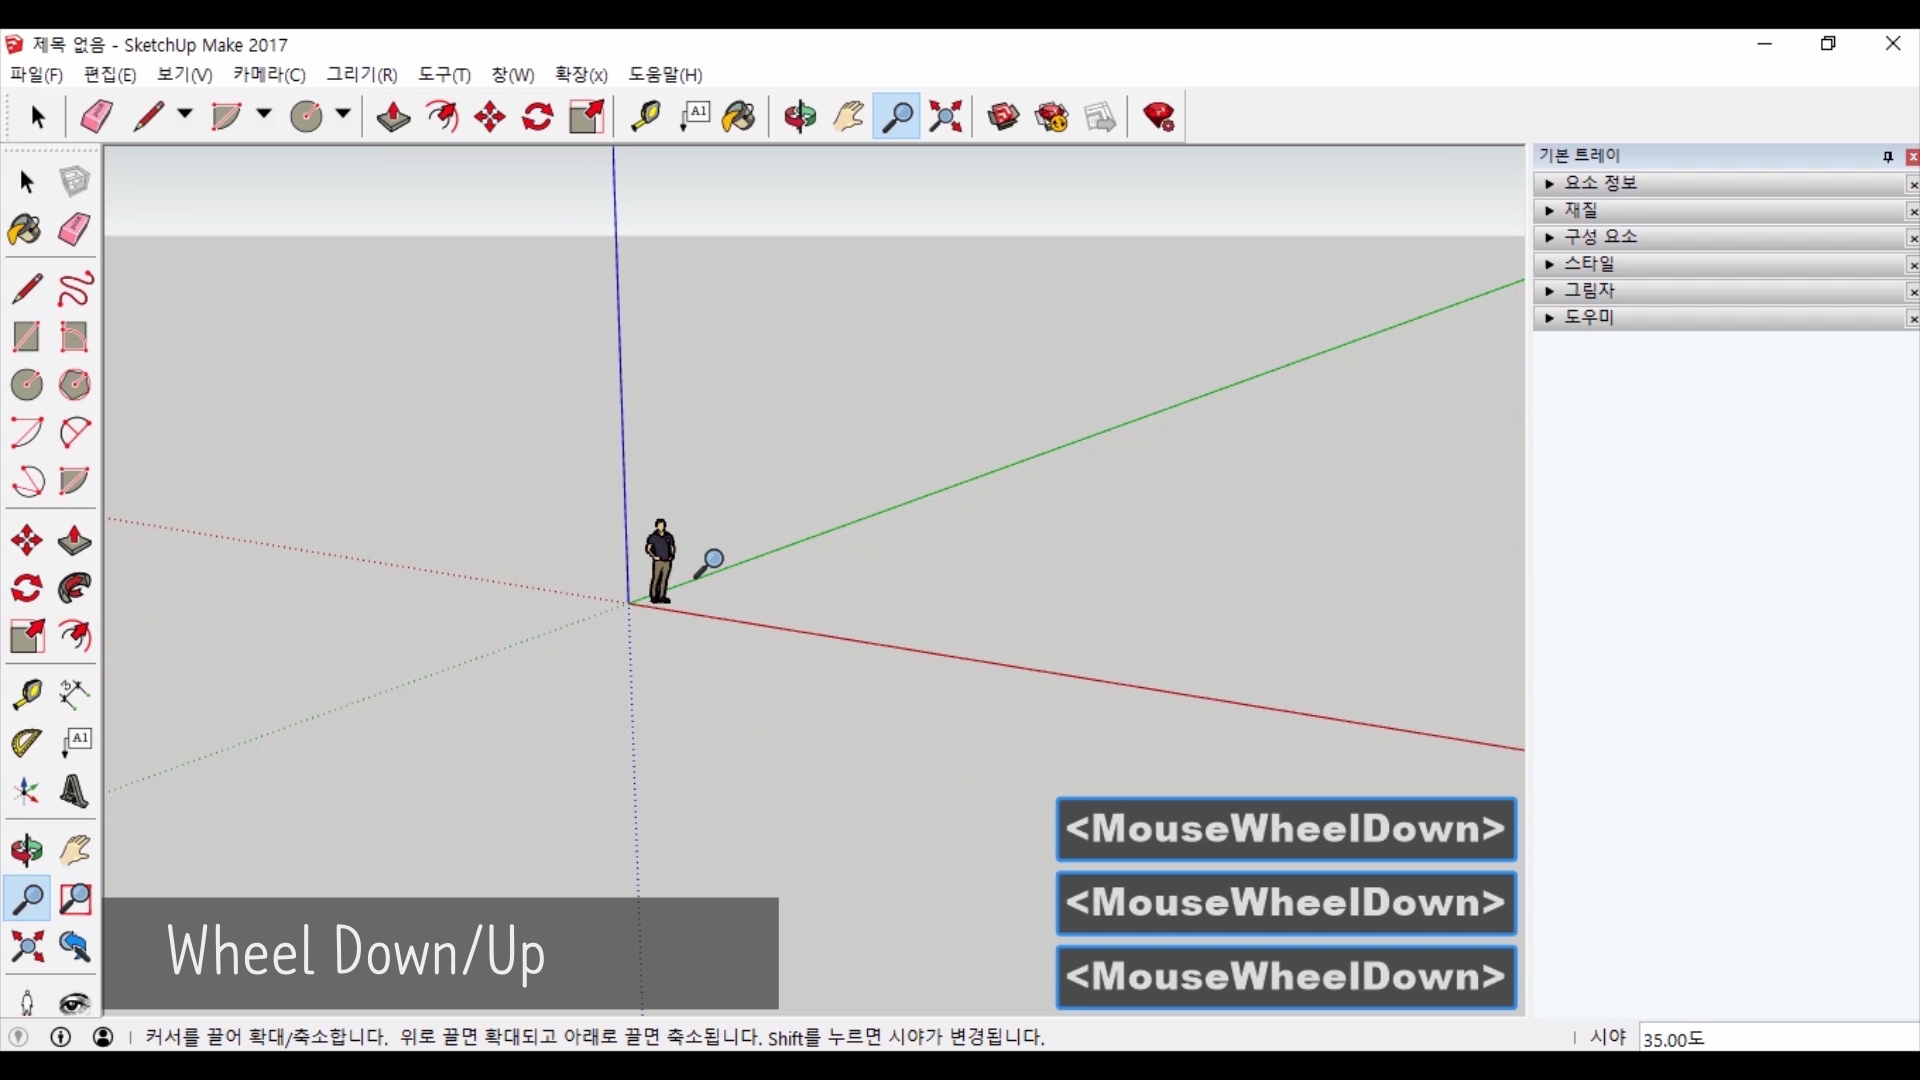The height and width of the screenshot is (1080, 1920).
Task: Choose the Paint Bucket tool in left toolbar
Action: [x=26, y=230]
